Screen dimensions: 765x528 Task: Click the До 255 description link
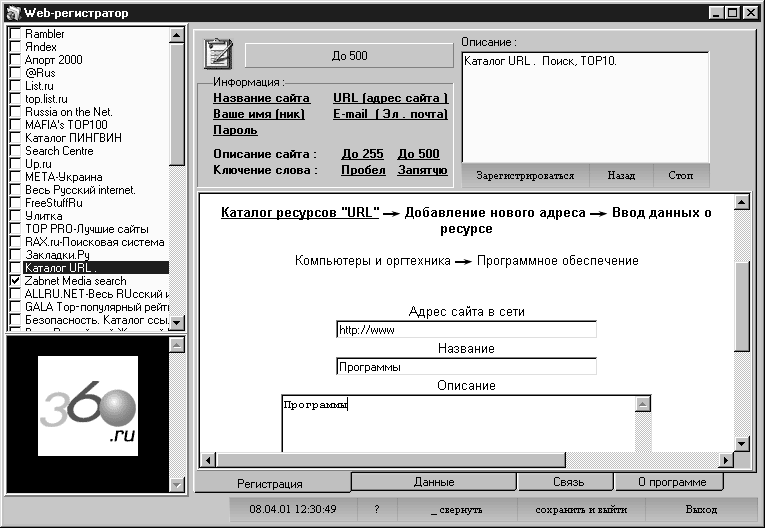(x=362, y=154)
